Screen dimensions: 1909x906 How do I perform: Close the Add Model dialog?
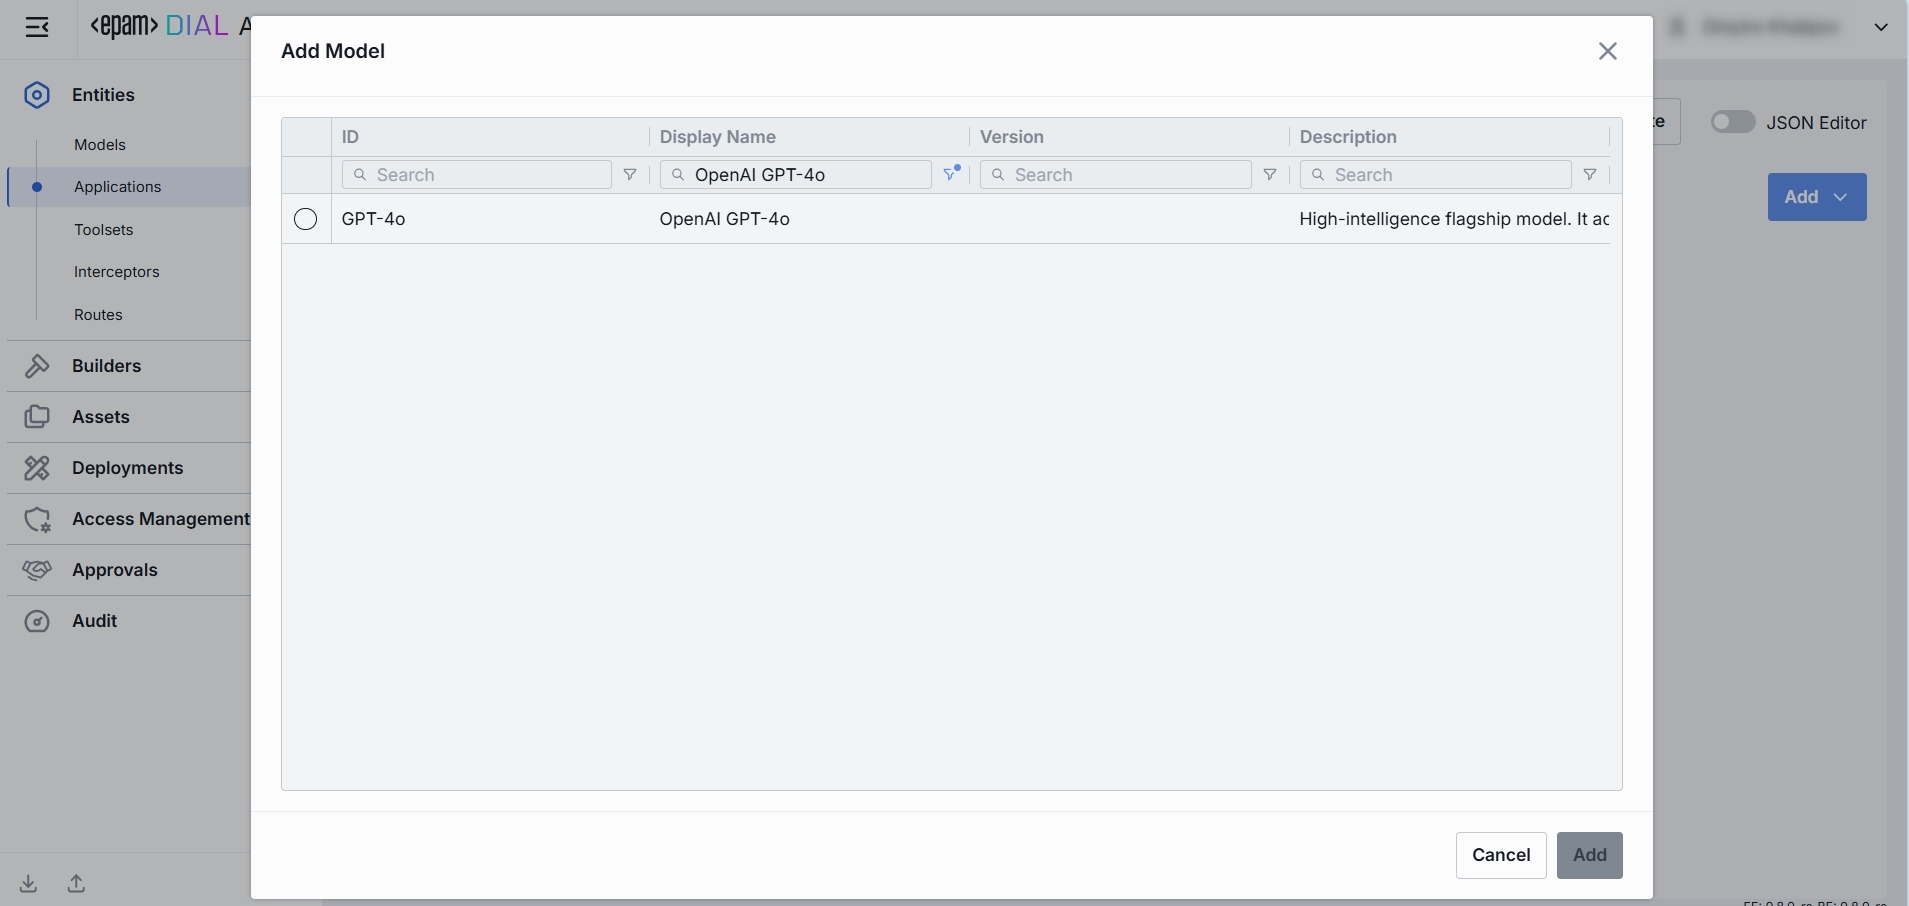(x=1608, y=51)
